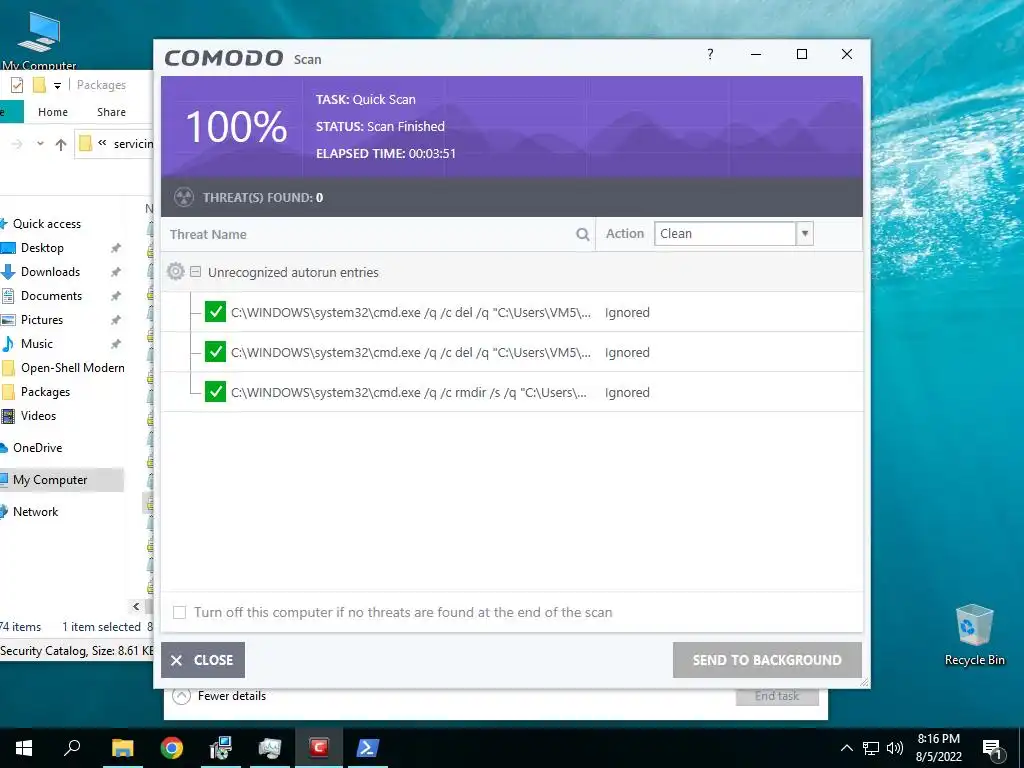Open the Recycle Bin desktop icon
Image resolution: width=1024 pixels, height=768 pixels.
974,635
